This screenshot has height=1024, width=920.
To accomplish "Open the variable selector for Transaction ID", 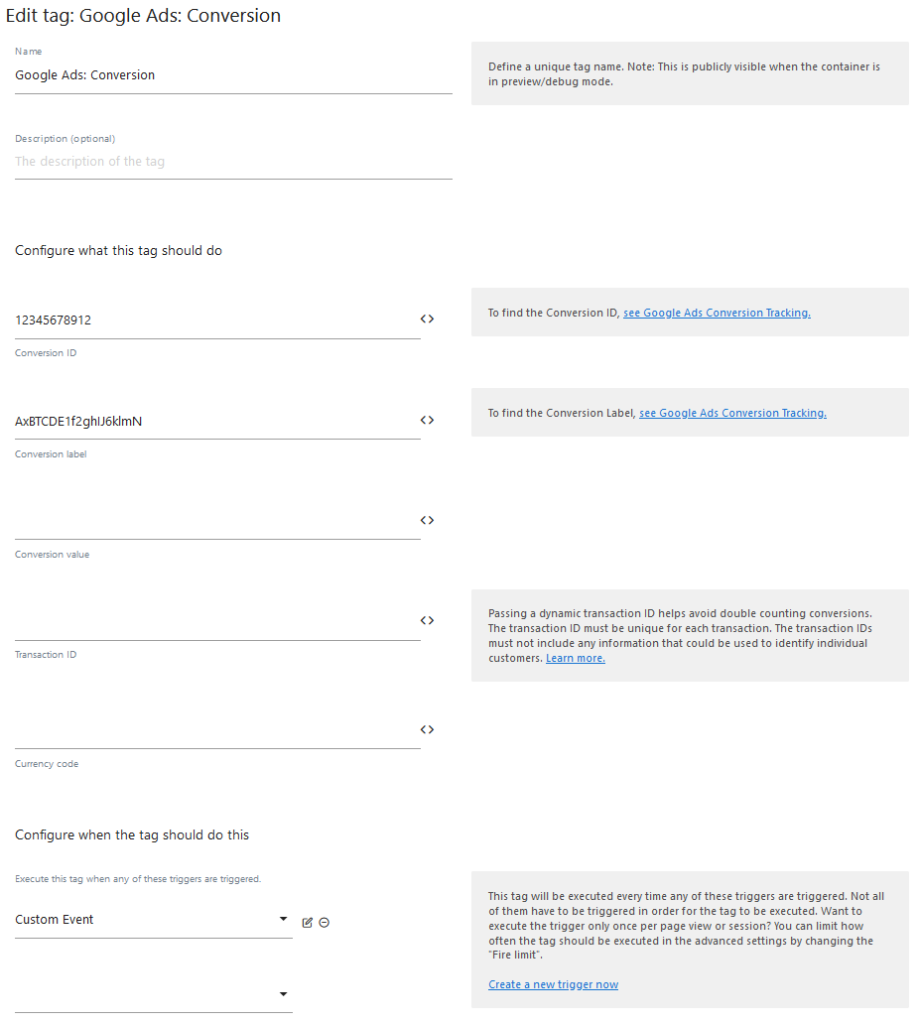I will tap(427, 619).
